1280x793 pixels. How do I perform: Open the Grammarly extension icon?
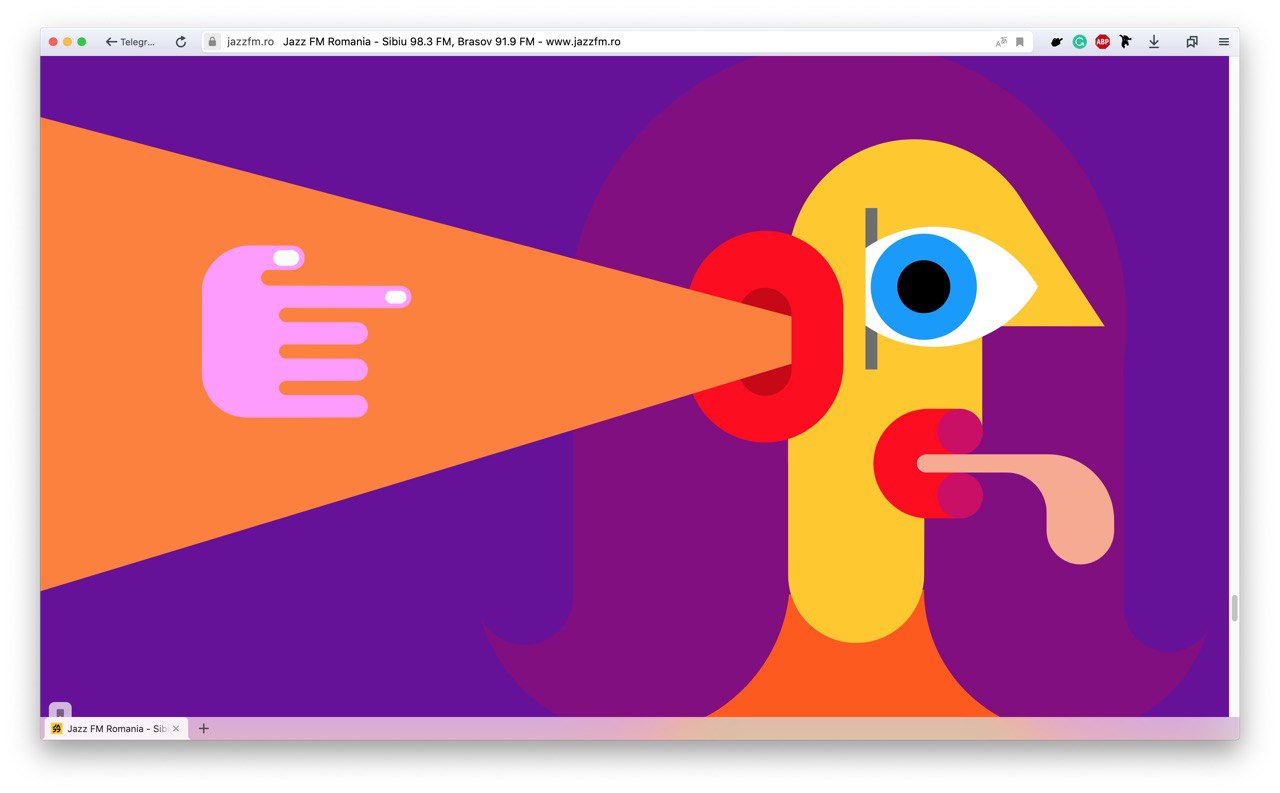click(1080, 42)
